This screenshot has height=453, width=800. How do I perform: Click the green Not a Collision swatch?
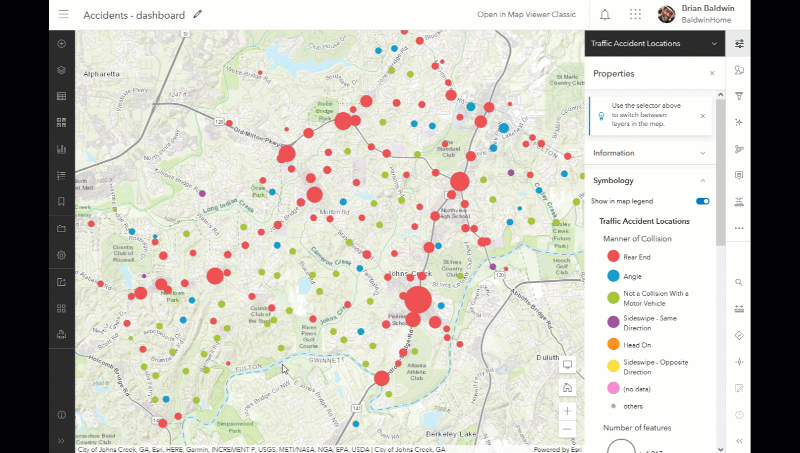613,298
